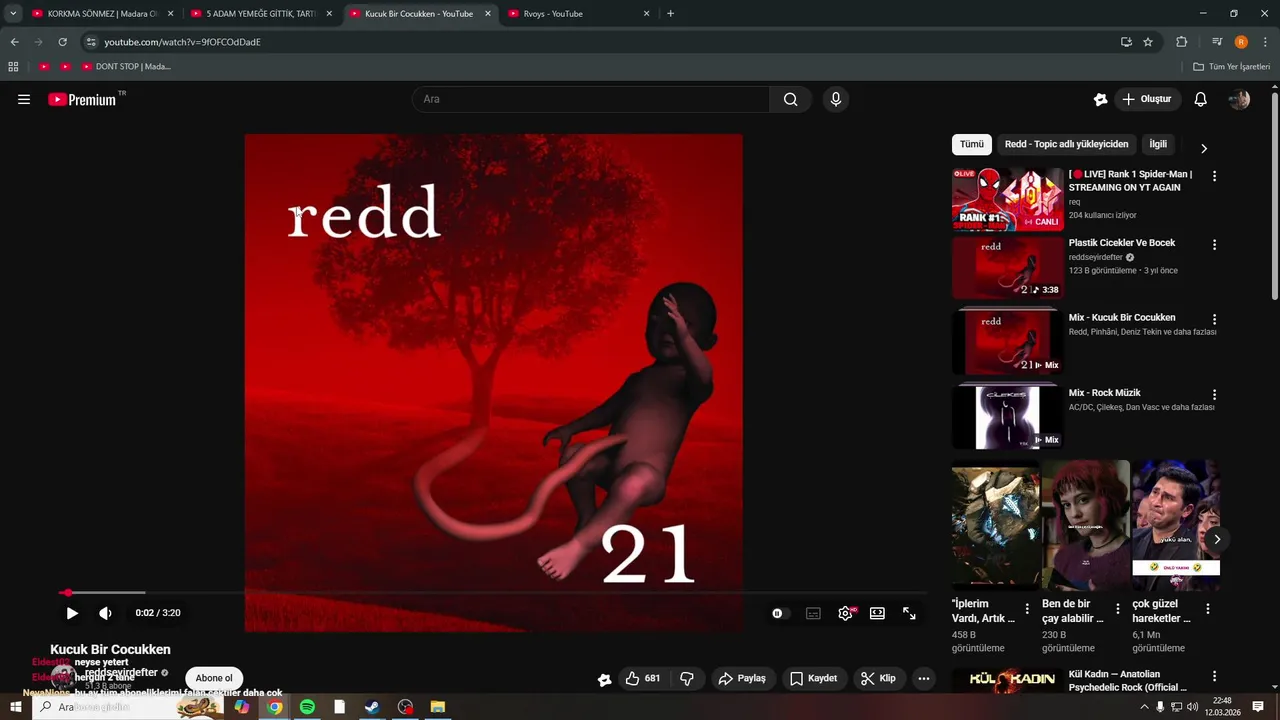Image resolution: width=1280 pixels, height=720 pixels.
Task: Show more filter chips with the right arrow
Action: pyautogui.click(x=1204, y=148)
